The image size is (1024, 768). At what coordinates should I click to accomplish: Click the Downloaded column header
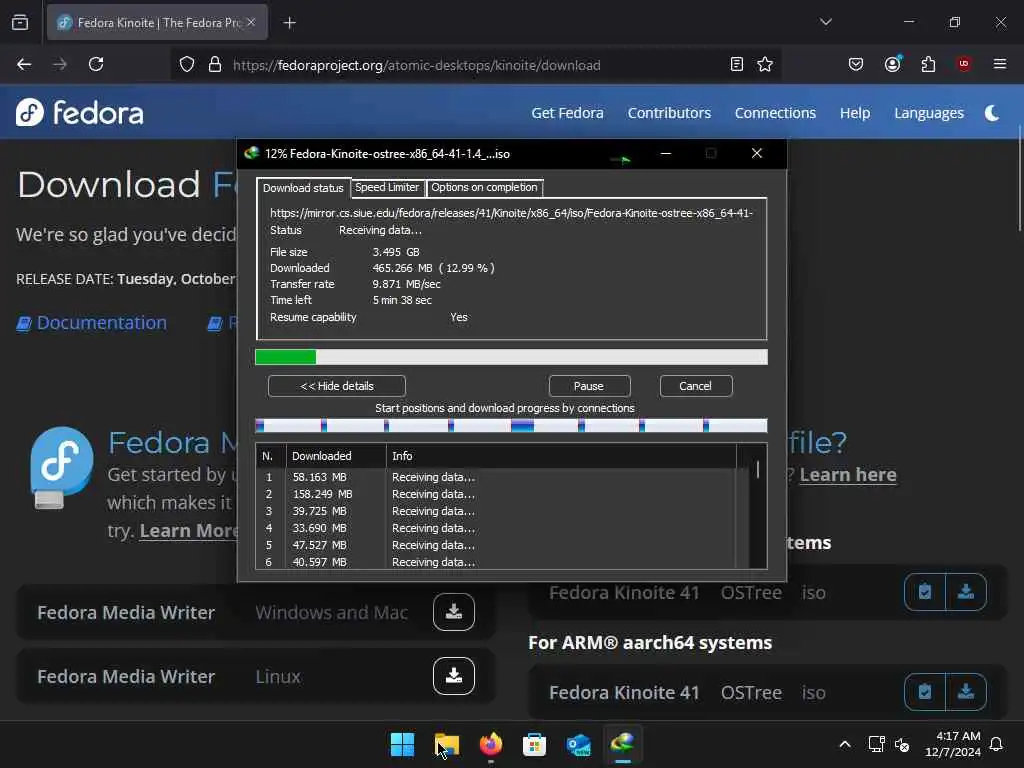point(336,456)
